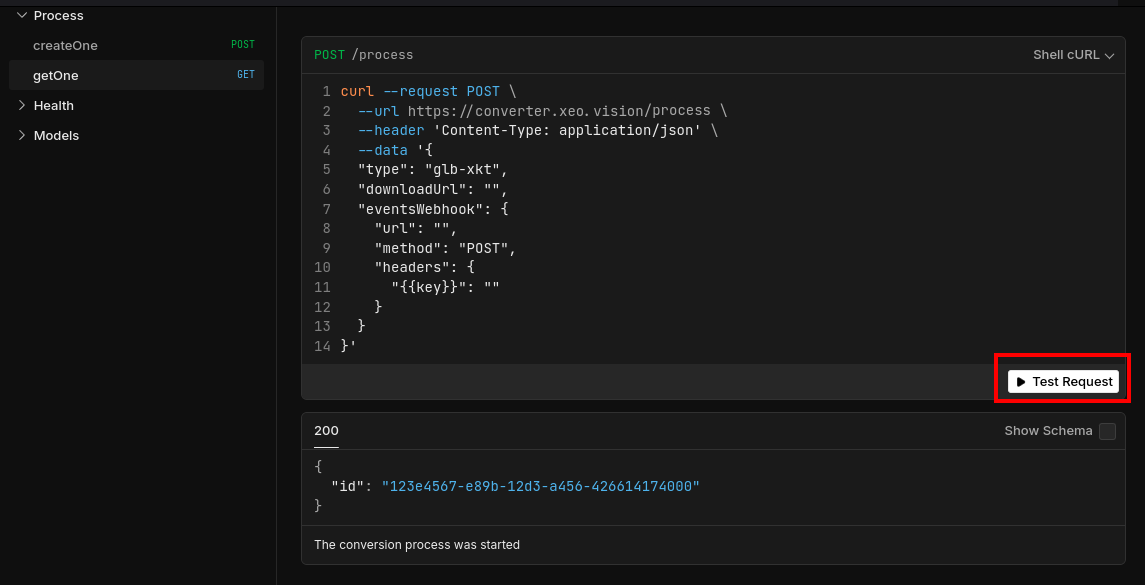Image resolution: width=1145 pixels, height=585 pixels.
Task: Click the Process group label
Action: (59, 15)
